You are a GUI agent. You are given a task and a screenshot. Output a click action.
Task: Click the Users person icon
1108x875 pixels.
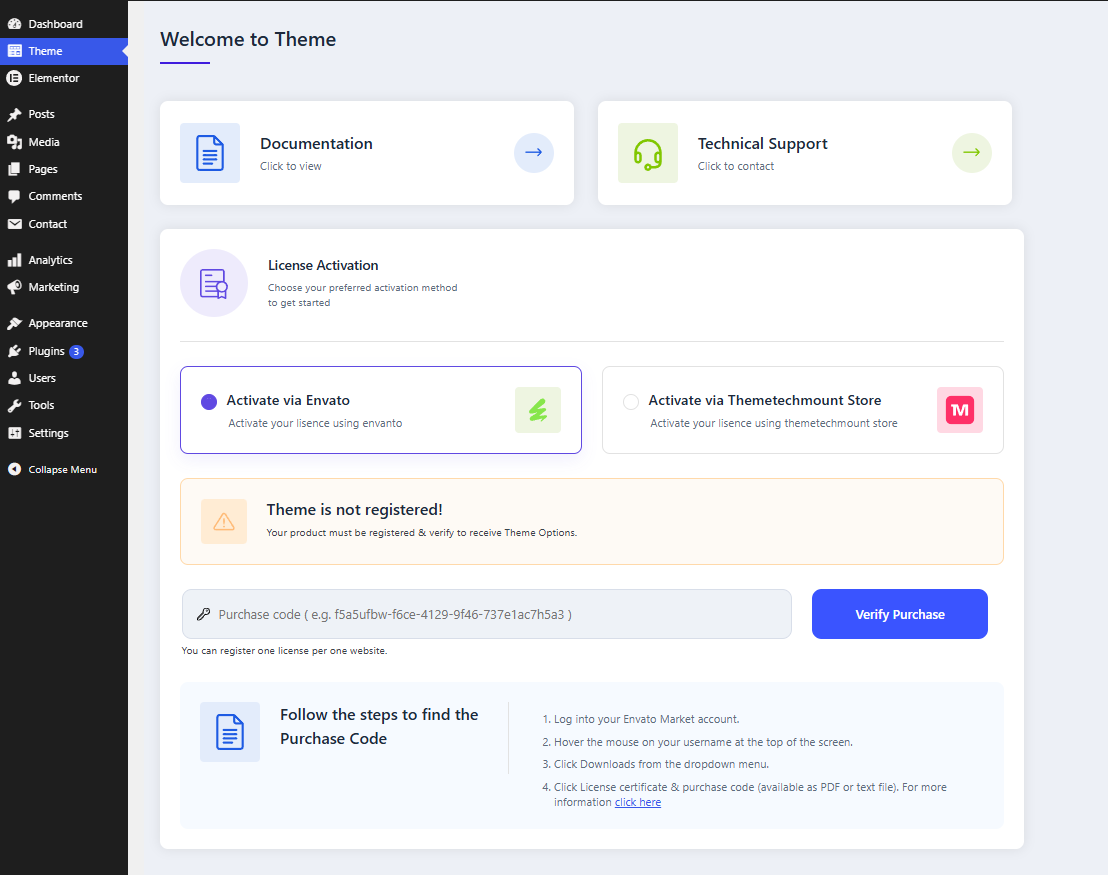(x=14, y=378)
